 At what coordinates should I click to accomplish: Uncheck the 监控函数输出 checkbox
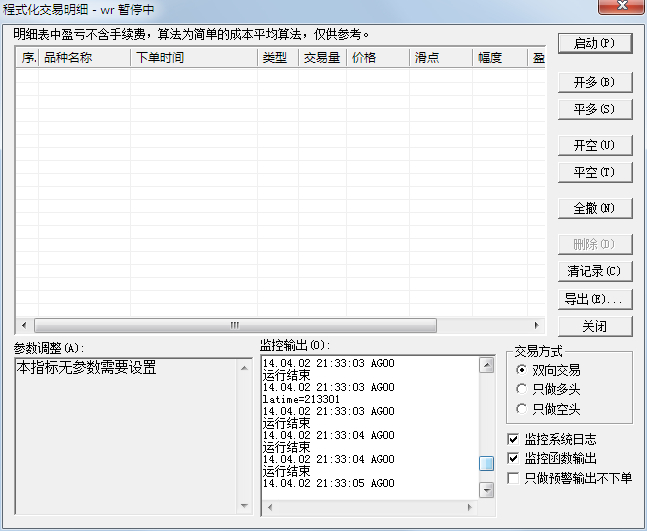tap(513, 458)
